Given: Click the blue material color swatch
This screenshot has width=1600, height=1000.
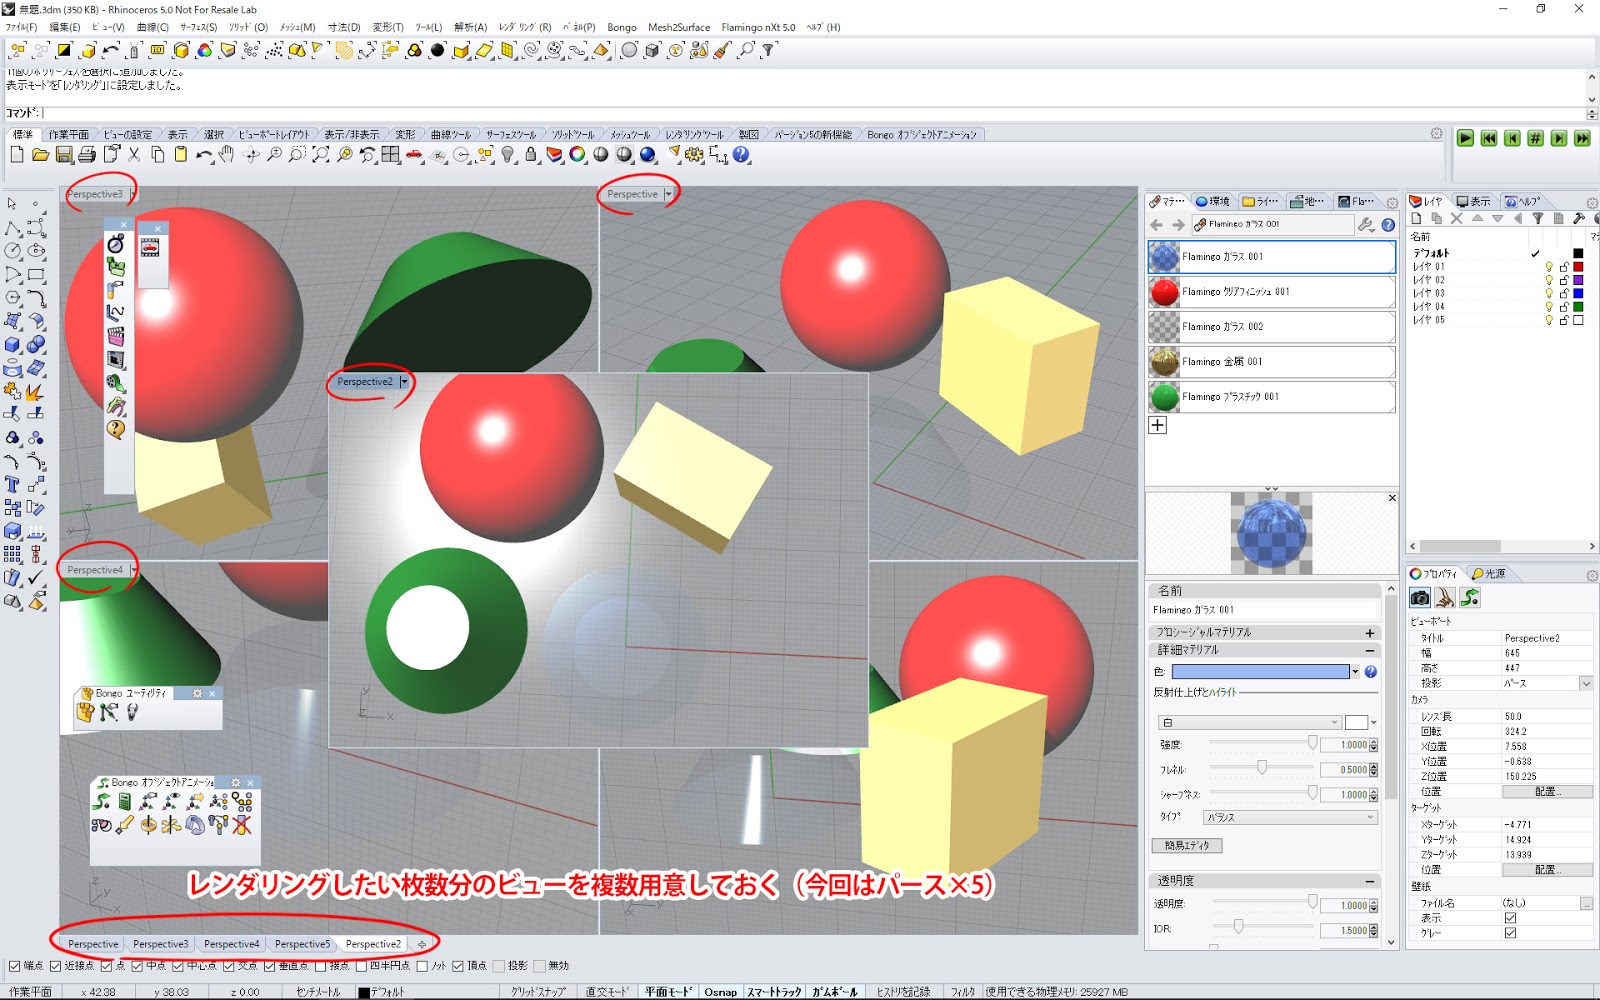Looking at the screenshot, I should pos(1260,672).
